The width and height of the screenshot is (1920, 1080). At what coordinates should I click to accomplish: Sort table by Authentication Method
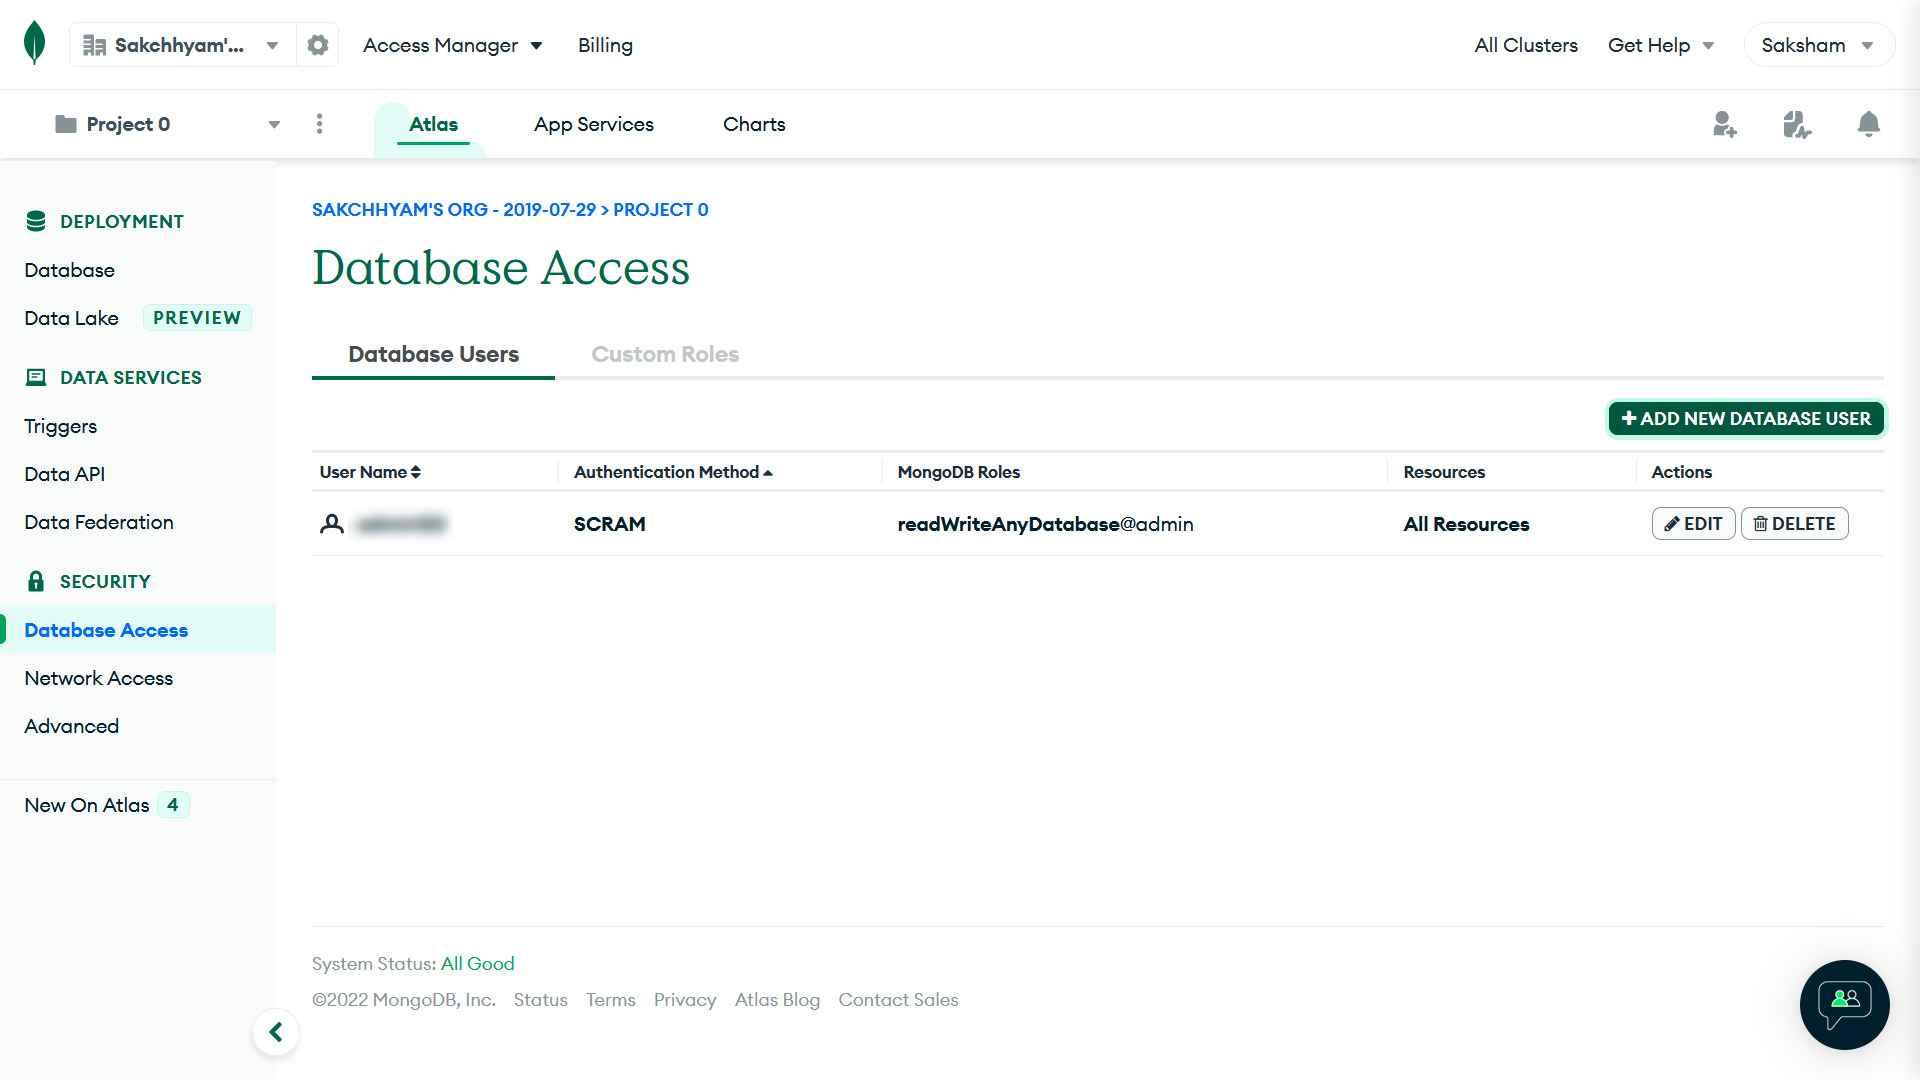pyautogui.click(x=673, y=472)
